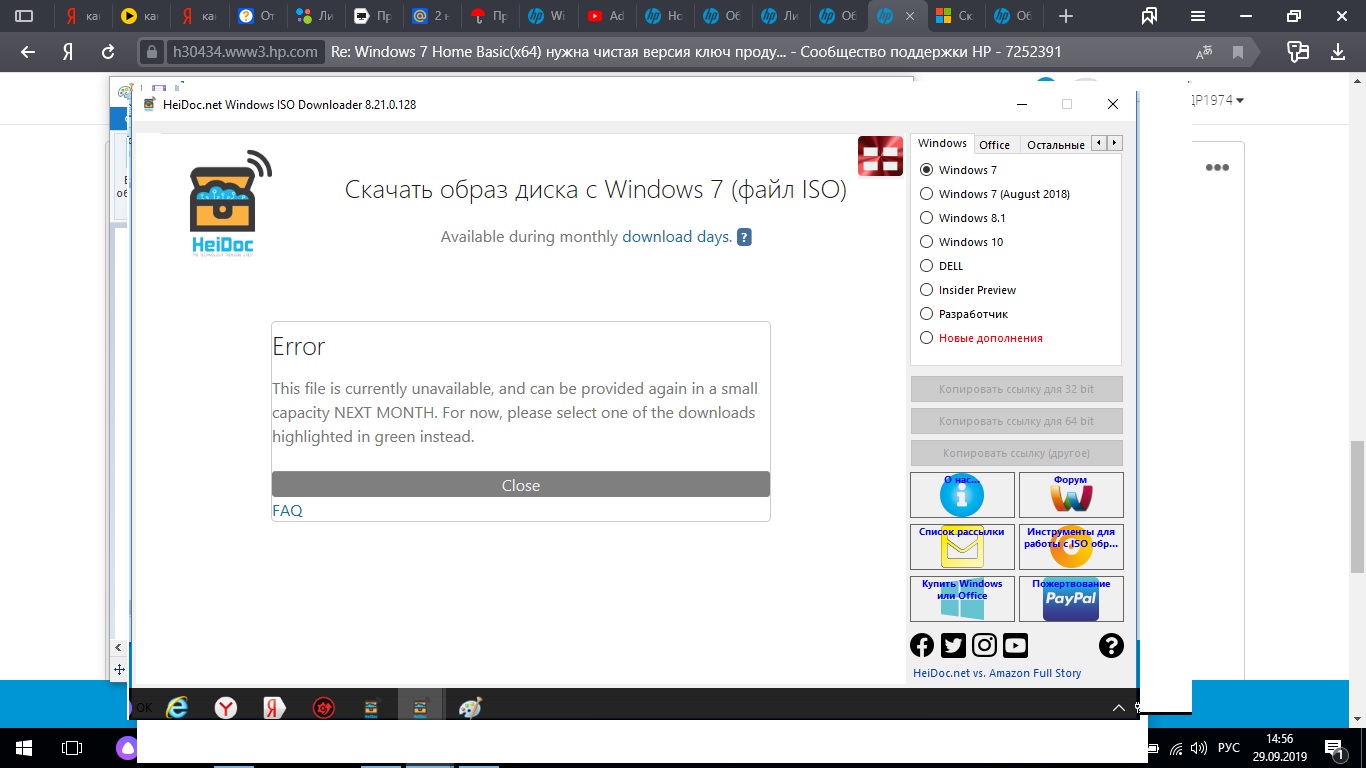
Task: Open Task View on Windows taskbar
Action: pos(72,747)
